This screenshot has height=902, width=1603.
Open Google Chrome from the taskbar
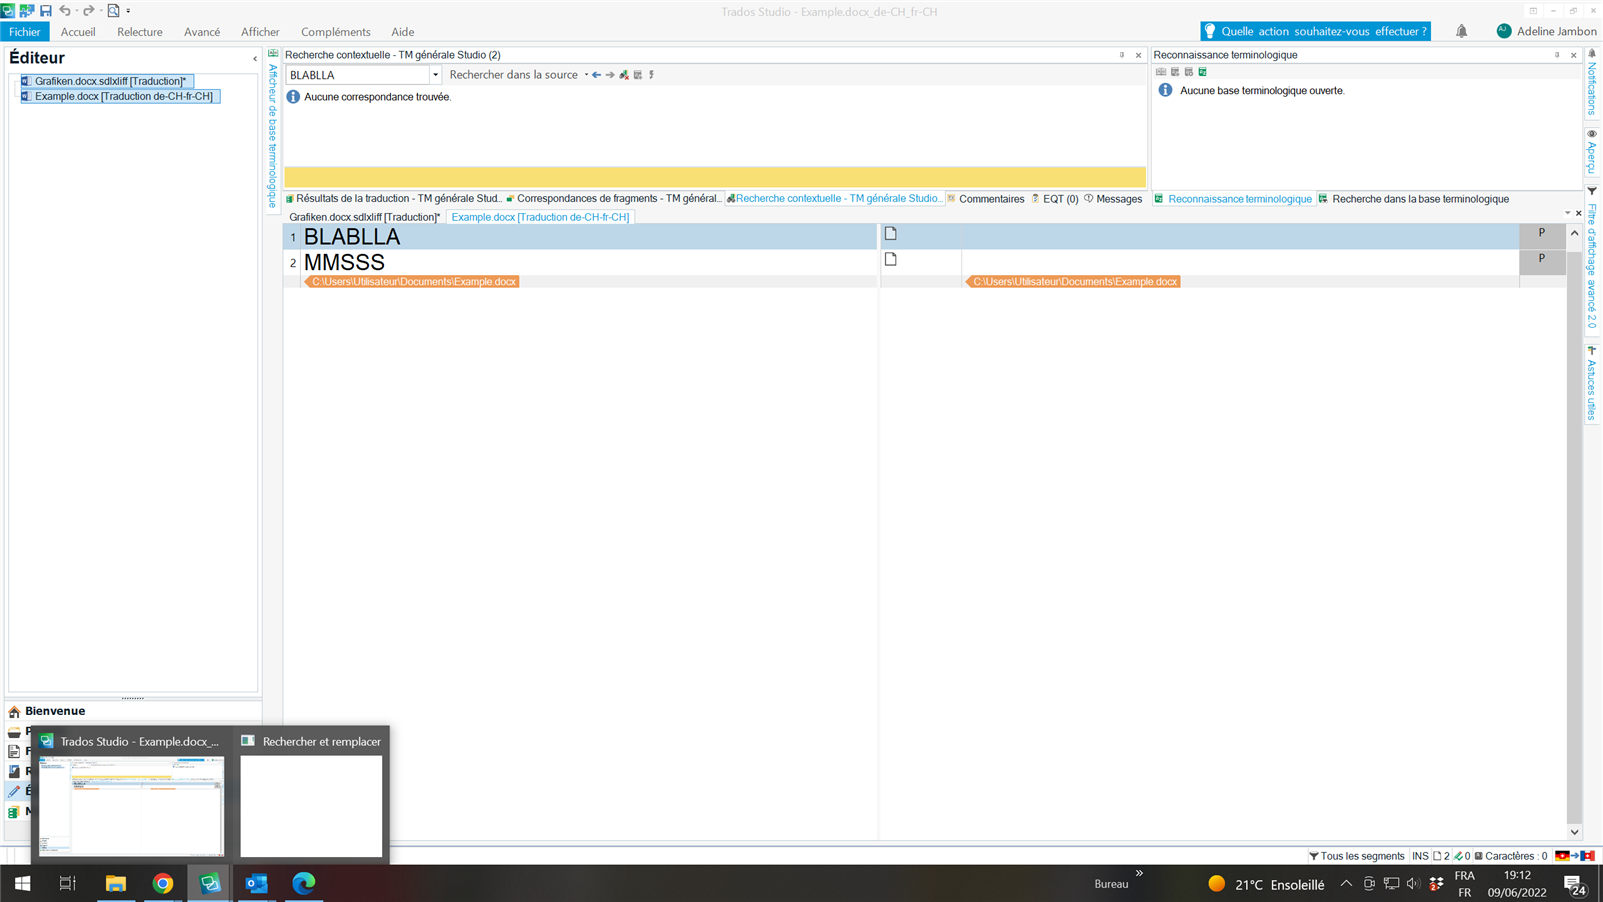pyautogui.click(x=163, y=883)
